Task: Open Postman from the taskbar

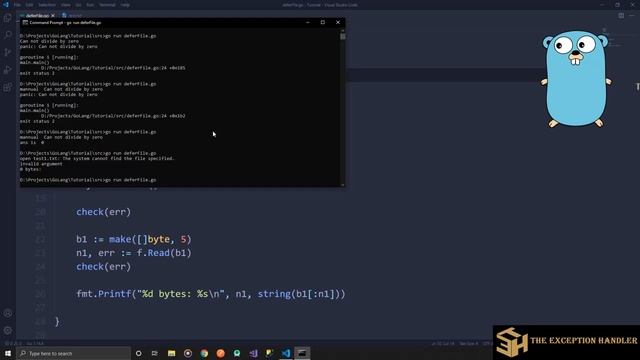Action: point(220,353)
